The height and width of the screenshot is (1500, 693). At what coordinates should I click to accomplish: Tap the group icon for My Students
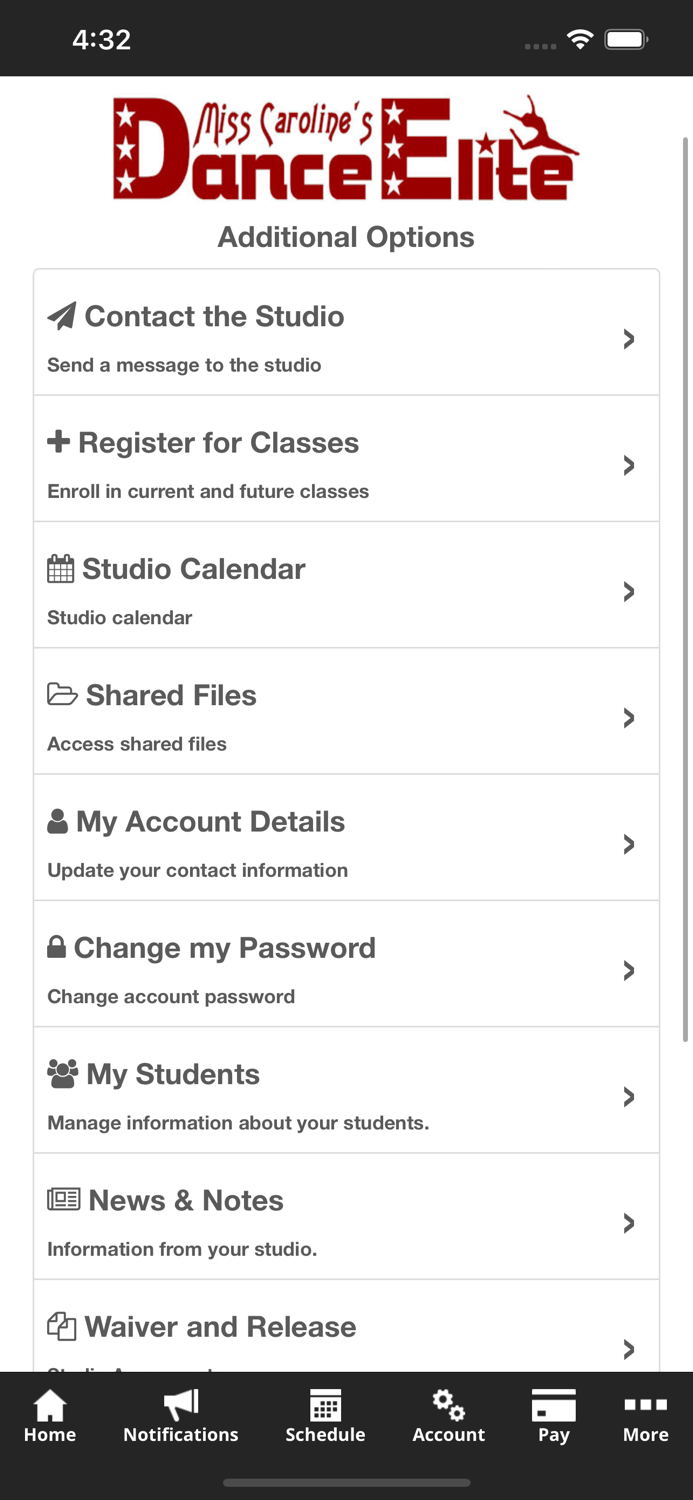pos(62,1074)
